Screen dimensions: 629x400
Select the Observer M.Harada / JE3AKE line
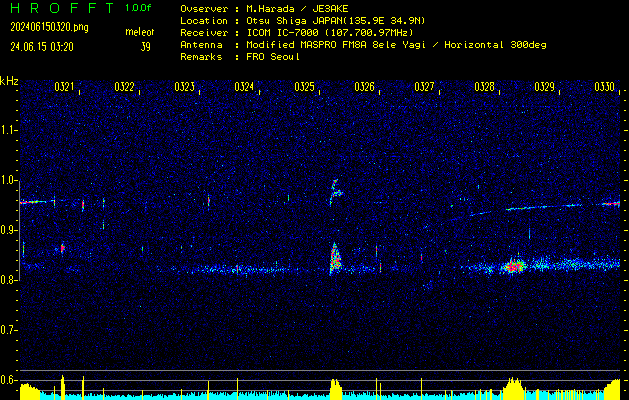262,8
